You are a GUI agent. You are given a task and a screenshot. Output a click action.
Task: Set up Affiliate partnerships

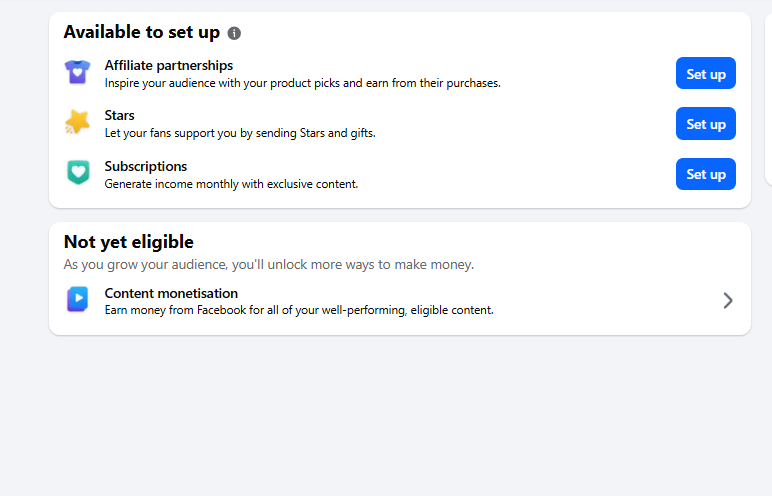pos(706,73)
